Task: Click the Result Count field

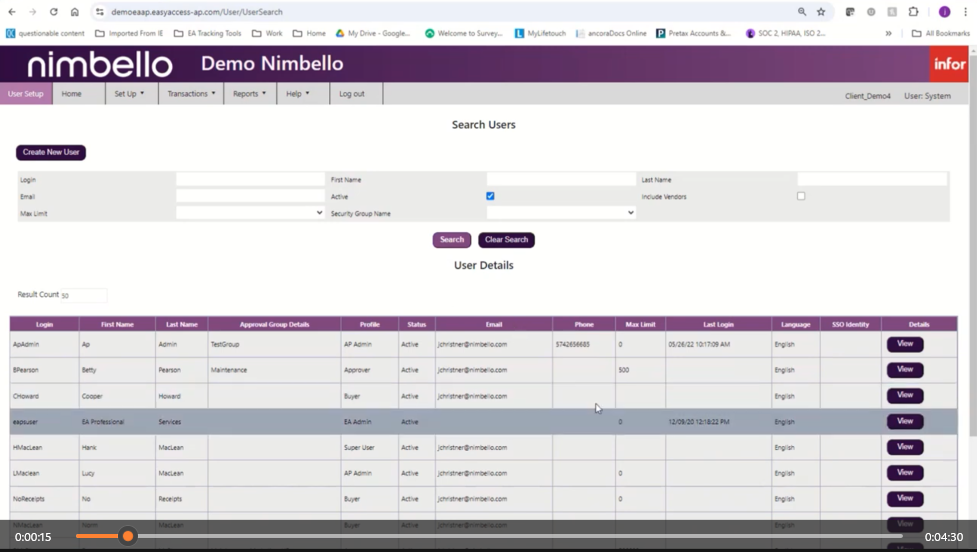Action: (x=83, y=295)
